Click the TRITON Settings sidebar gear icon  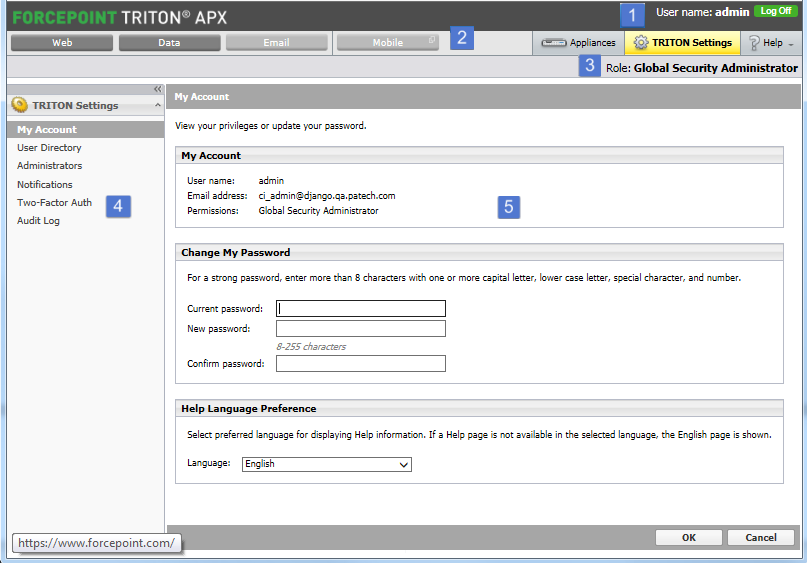click(x=20, y=105)
